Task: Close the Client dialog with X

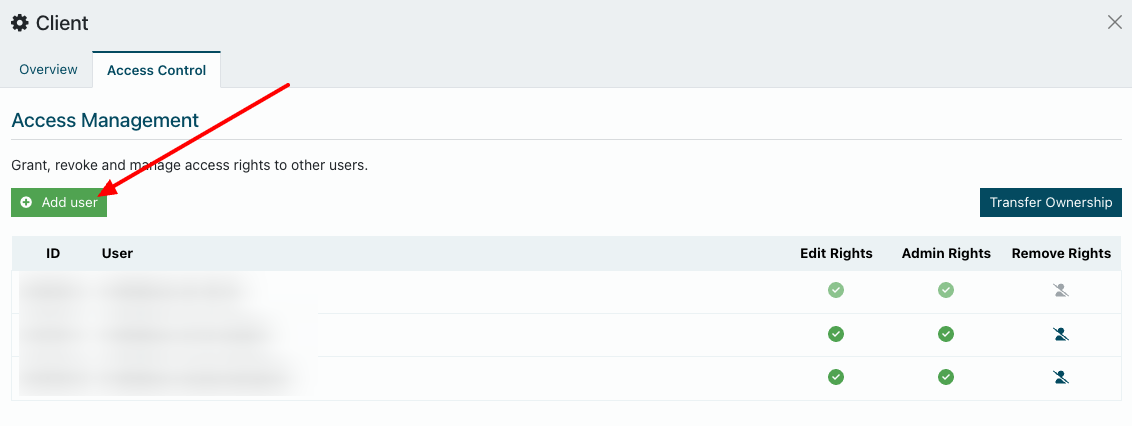Action: click(1114, 22)
